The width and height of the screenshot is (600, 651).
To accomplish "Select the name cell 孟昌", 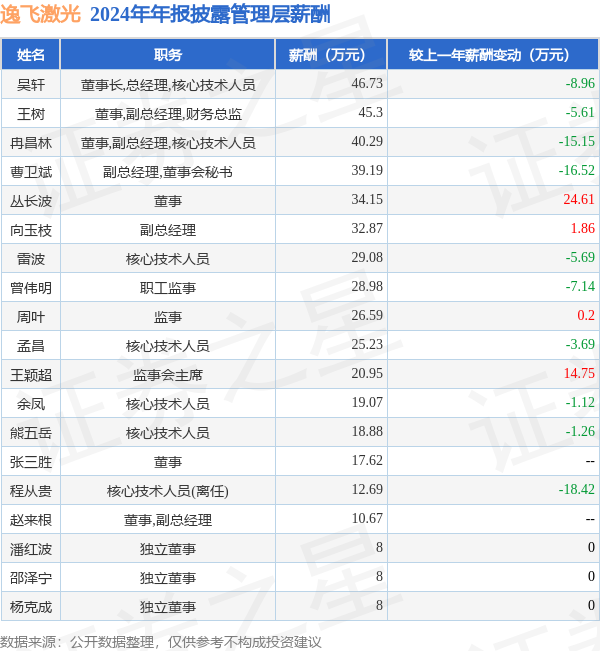I will tap(31, 346).
